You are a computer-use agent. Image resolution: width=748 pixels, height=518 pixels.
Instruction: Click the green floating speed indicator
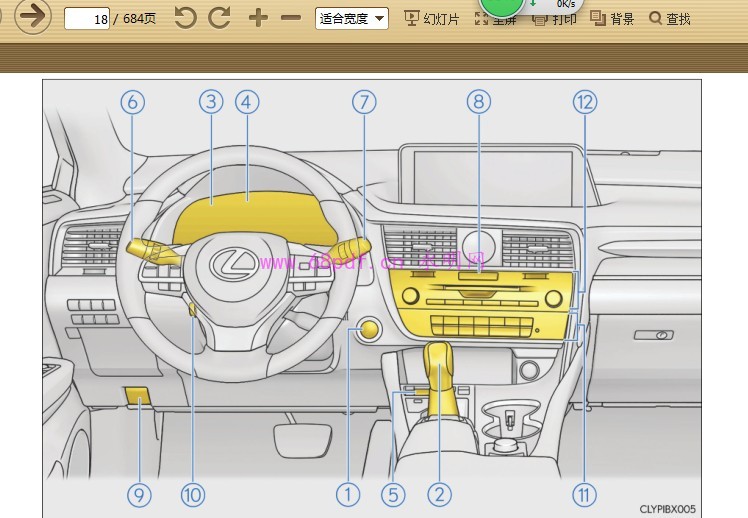[x=501, y=6]
